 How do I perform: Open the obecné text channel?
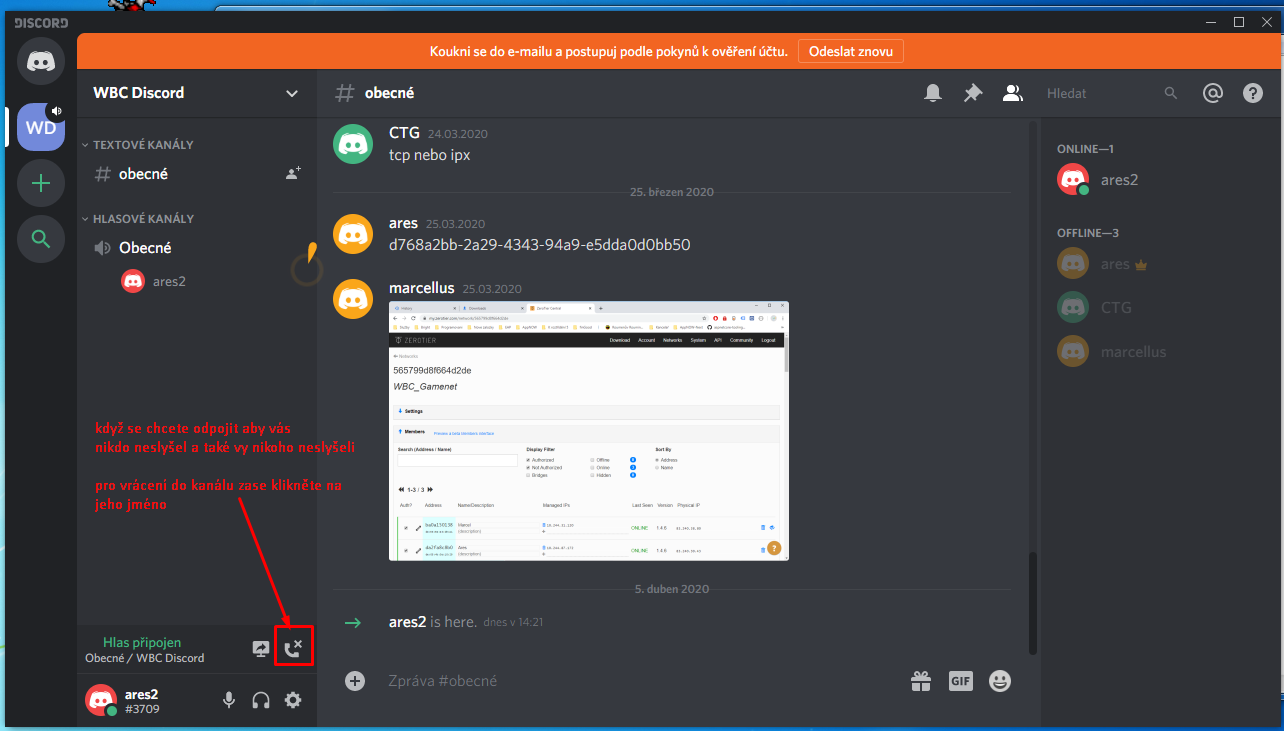[x=196, y=174]
